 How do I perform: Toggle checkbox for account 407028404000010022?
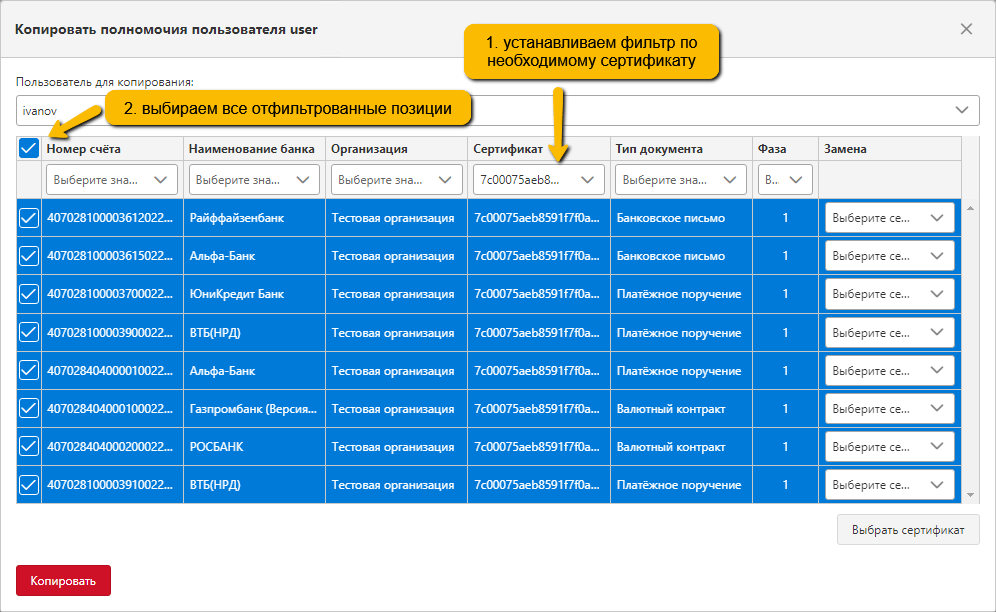pos(29,371)
